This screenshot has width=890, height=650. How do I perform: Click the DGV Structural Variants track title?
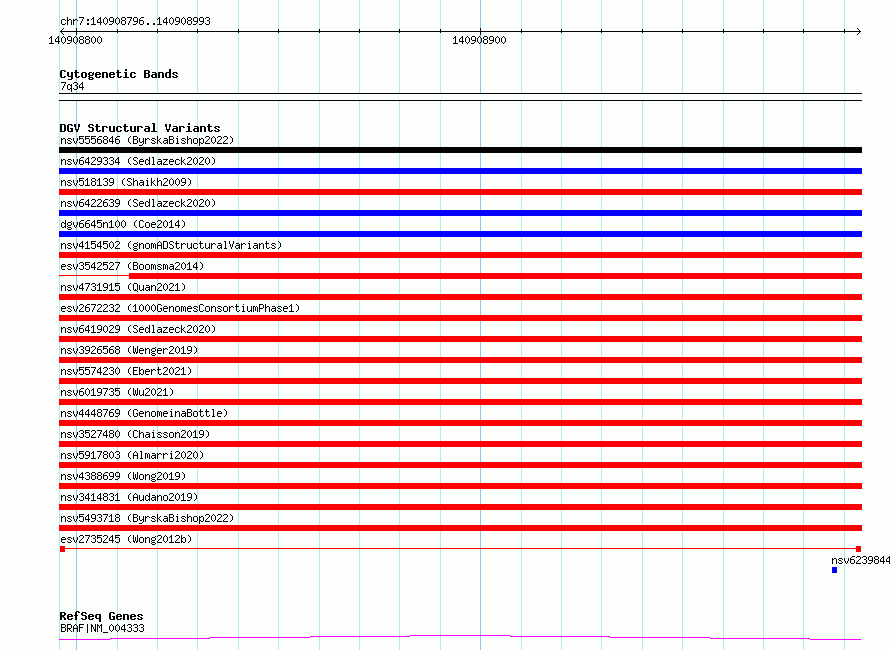pos(140,128)
